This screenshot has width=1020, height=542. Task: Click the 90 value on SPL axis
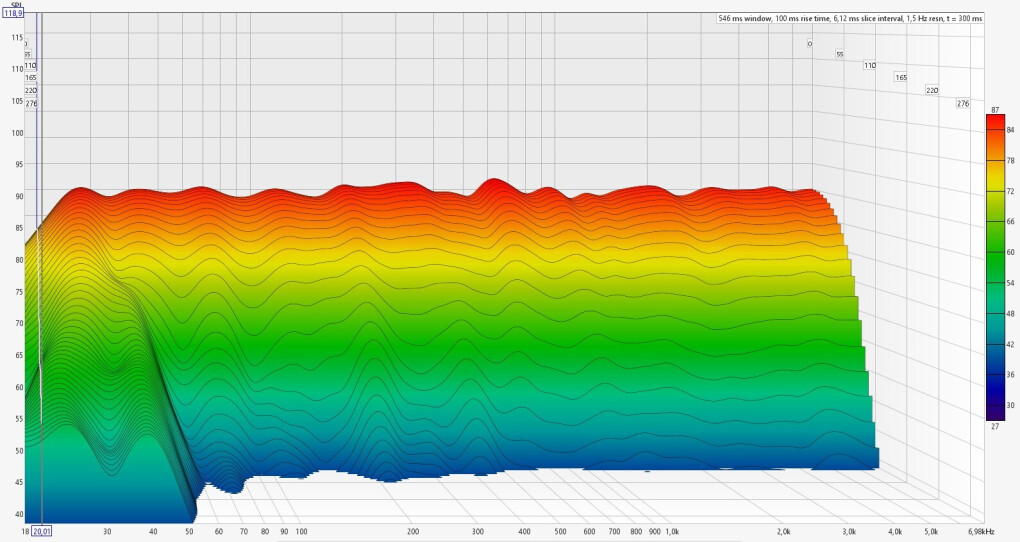coord(19,196)
